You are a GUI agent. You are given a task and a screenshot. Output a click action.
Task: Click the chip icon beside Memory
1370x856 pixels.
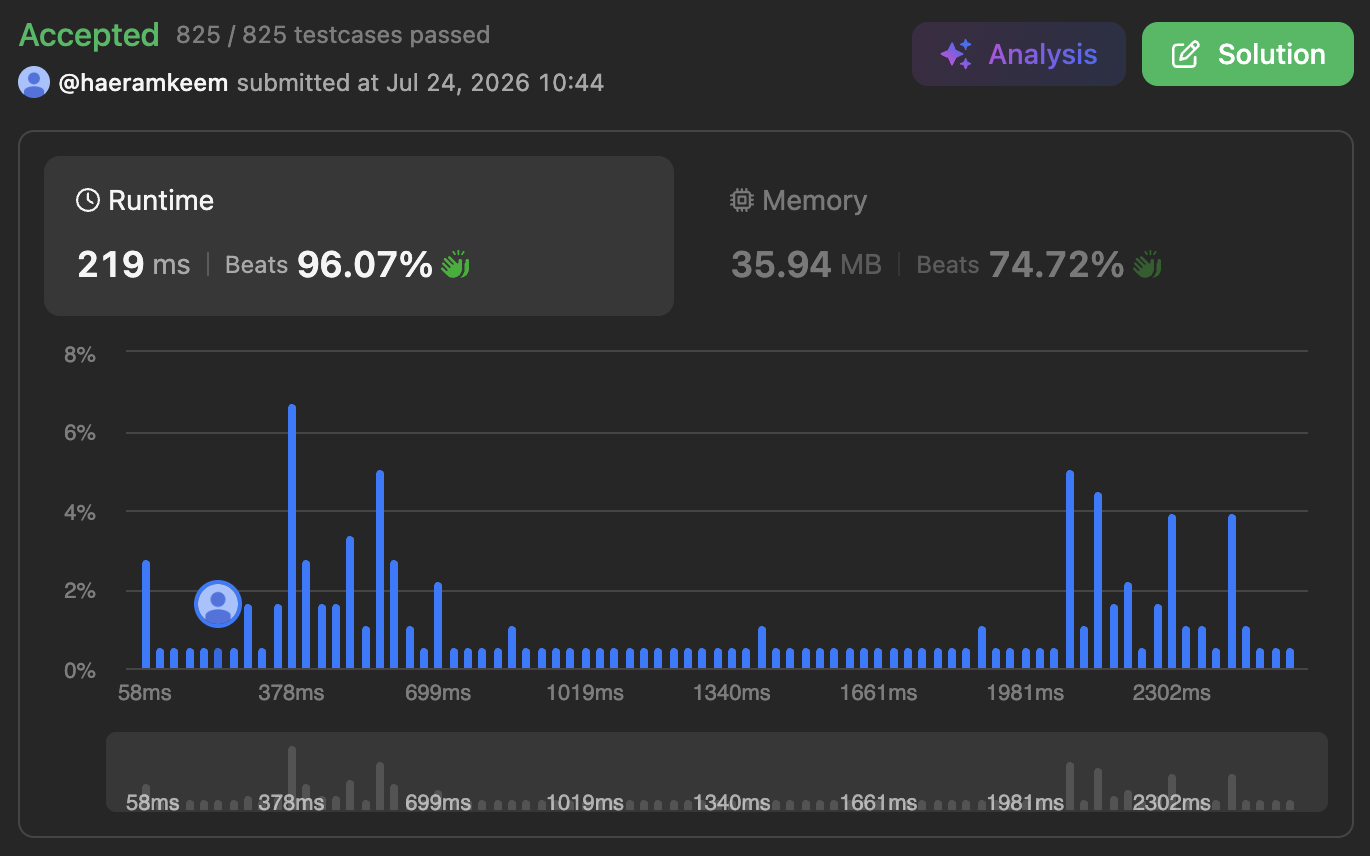pyautogui.click(x=741, y=200)
